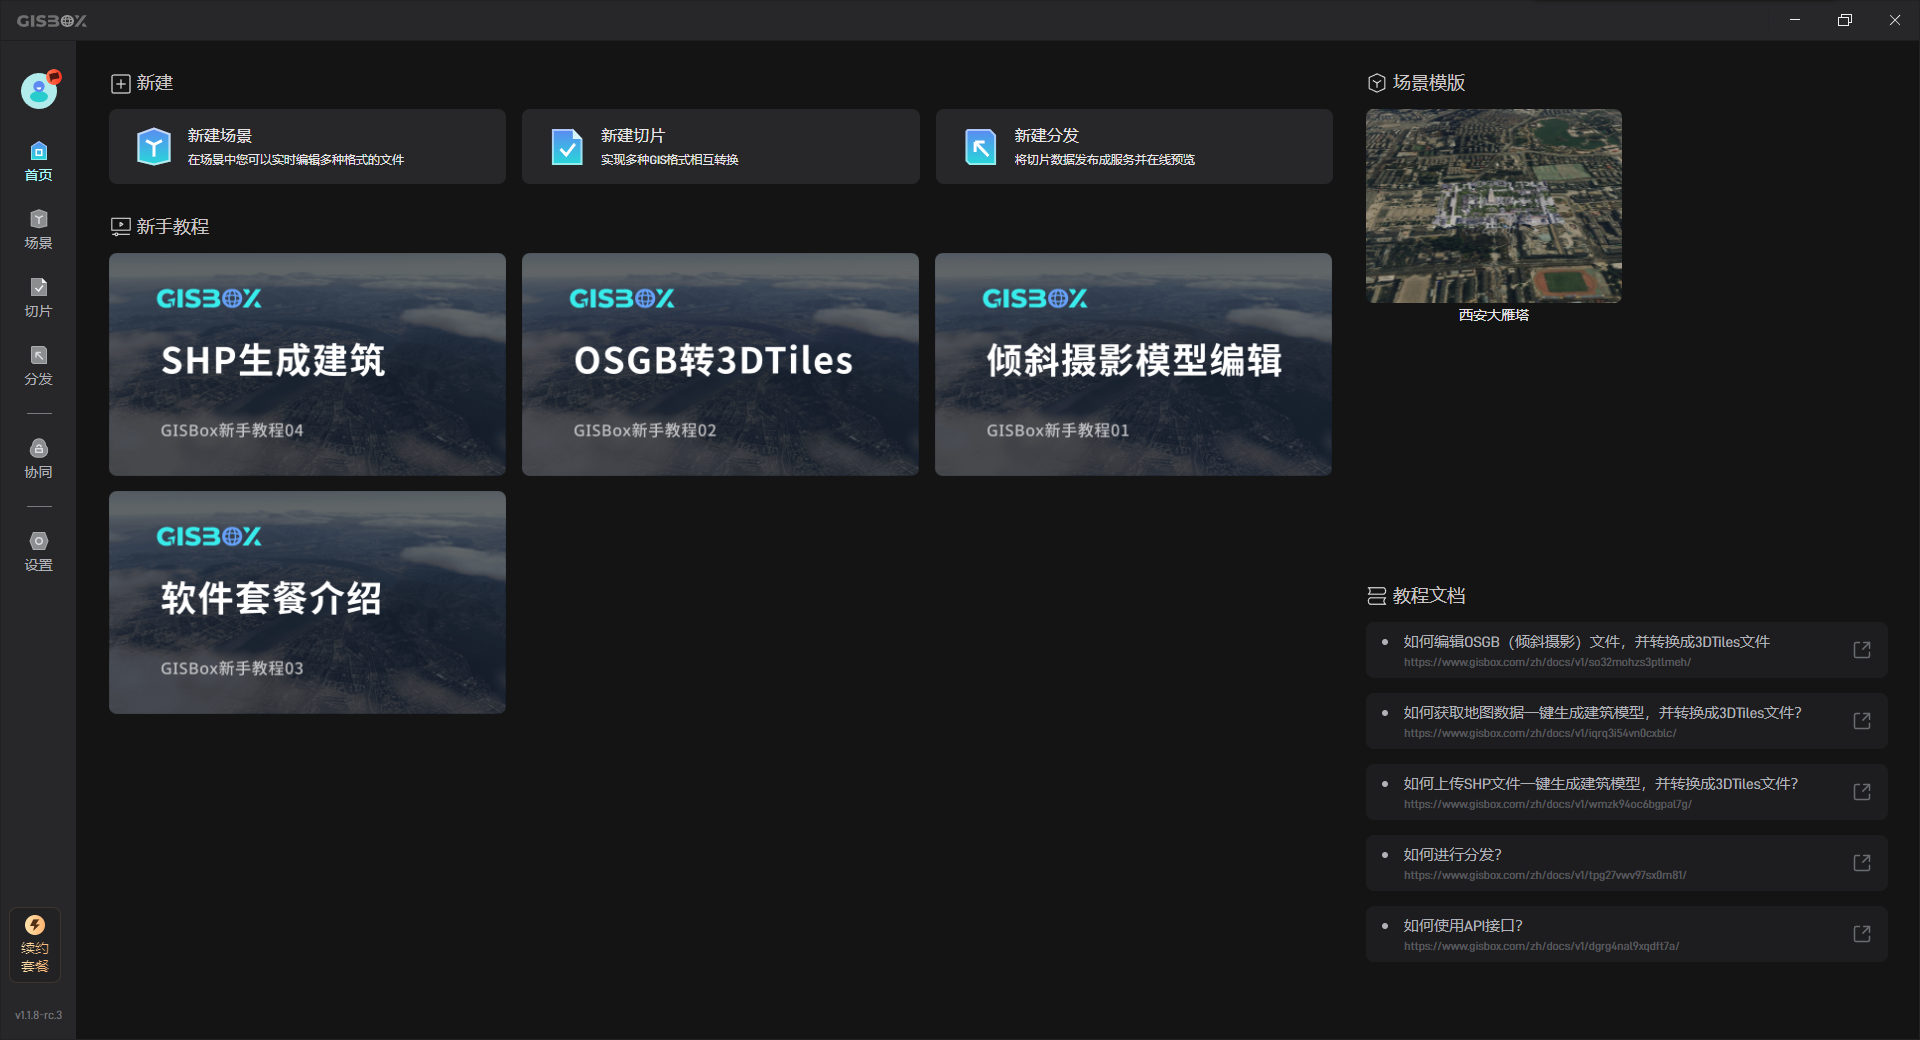
Task: Click the tpg27vwv97sx0m81 URL text
Action: pos(1545,875)
